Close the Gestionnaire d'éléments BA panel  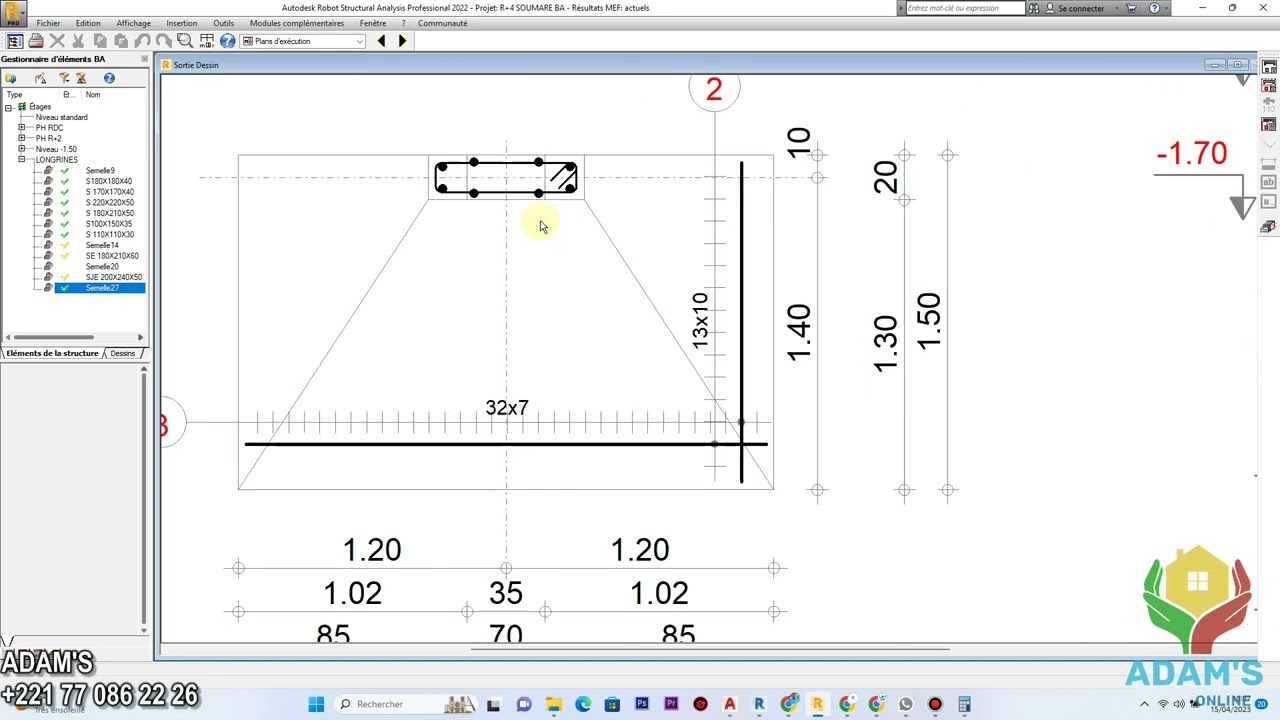(x=144, y=59)
